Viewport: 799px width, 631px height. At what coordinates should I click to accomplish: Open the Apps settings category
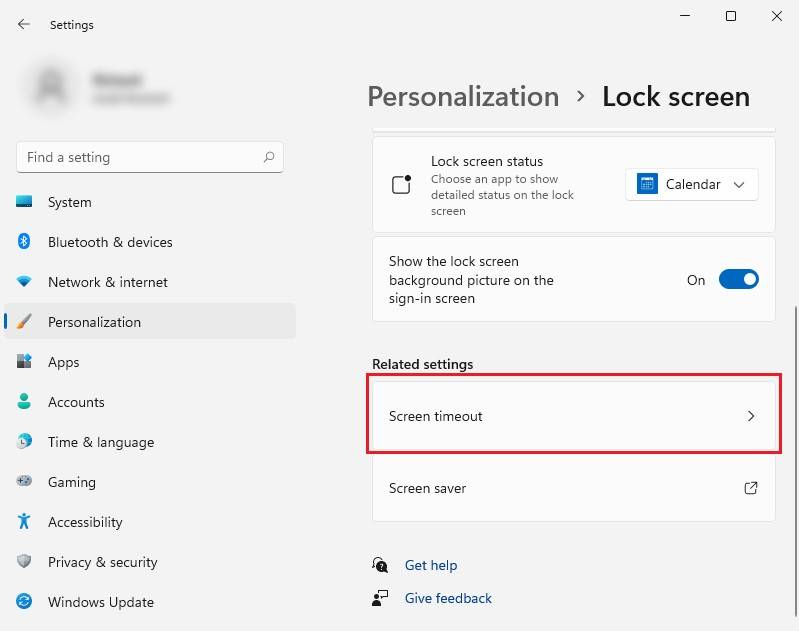click(x=63, y=362)
